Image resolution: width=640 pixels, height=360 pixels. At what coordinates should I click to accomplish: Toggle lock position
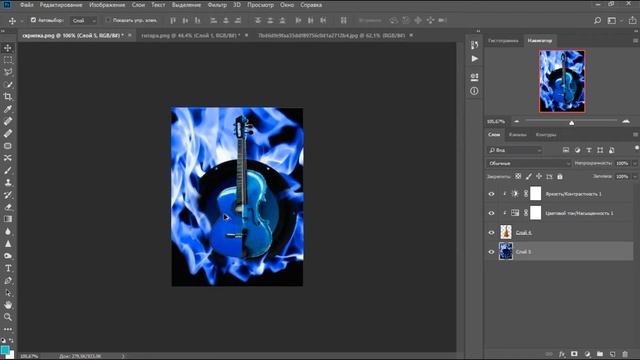(539, 176)
